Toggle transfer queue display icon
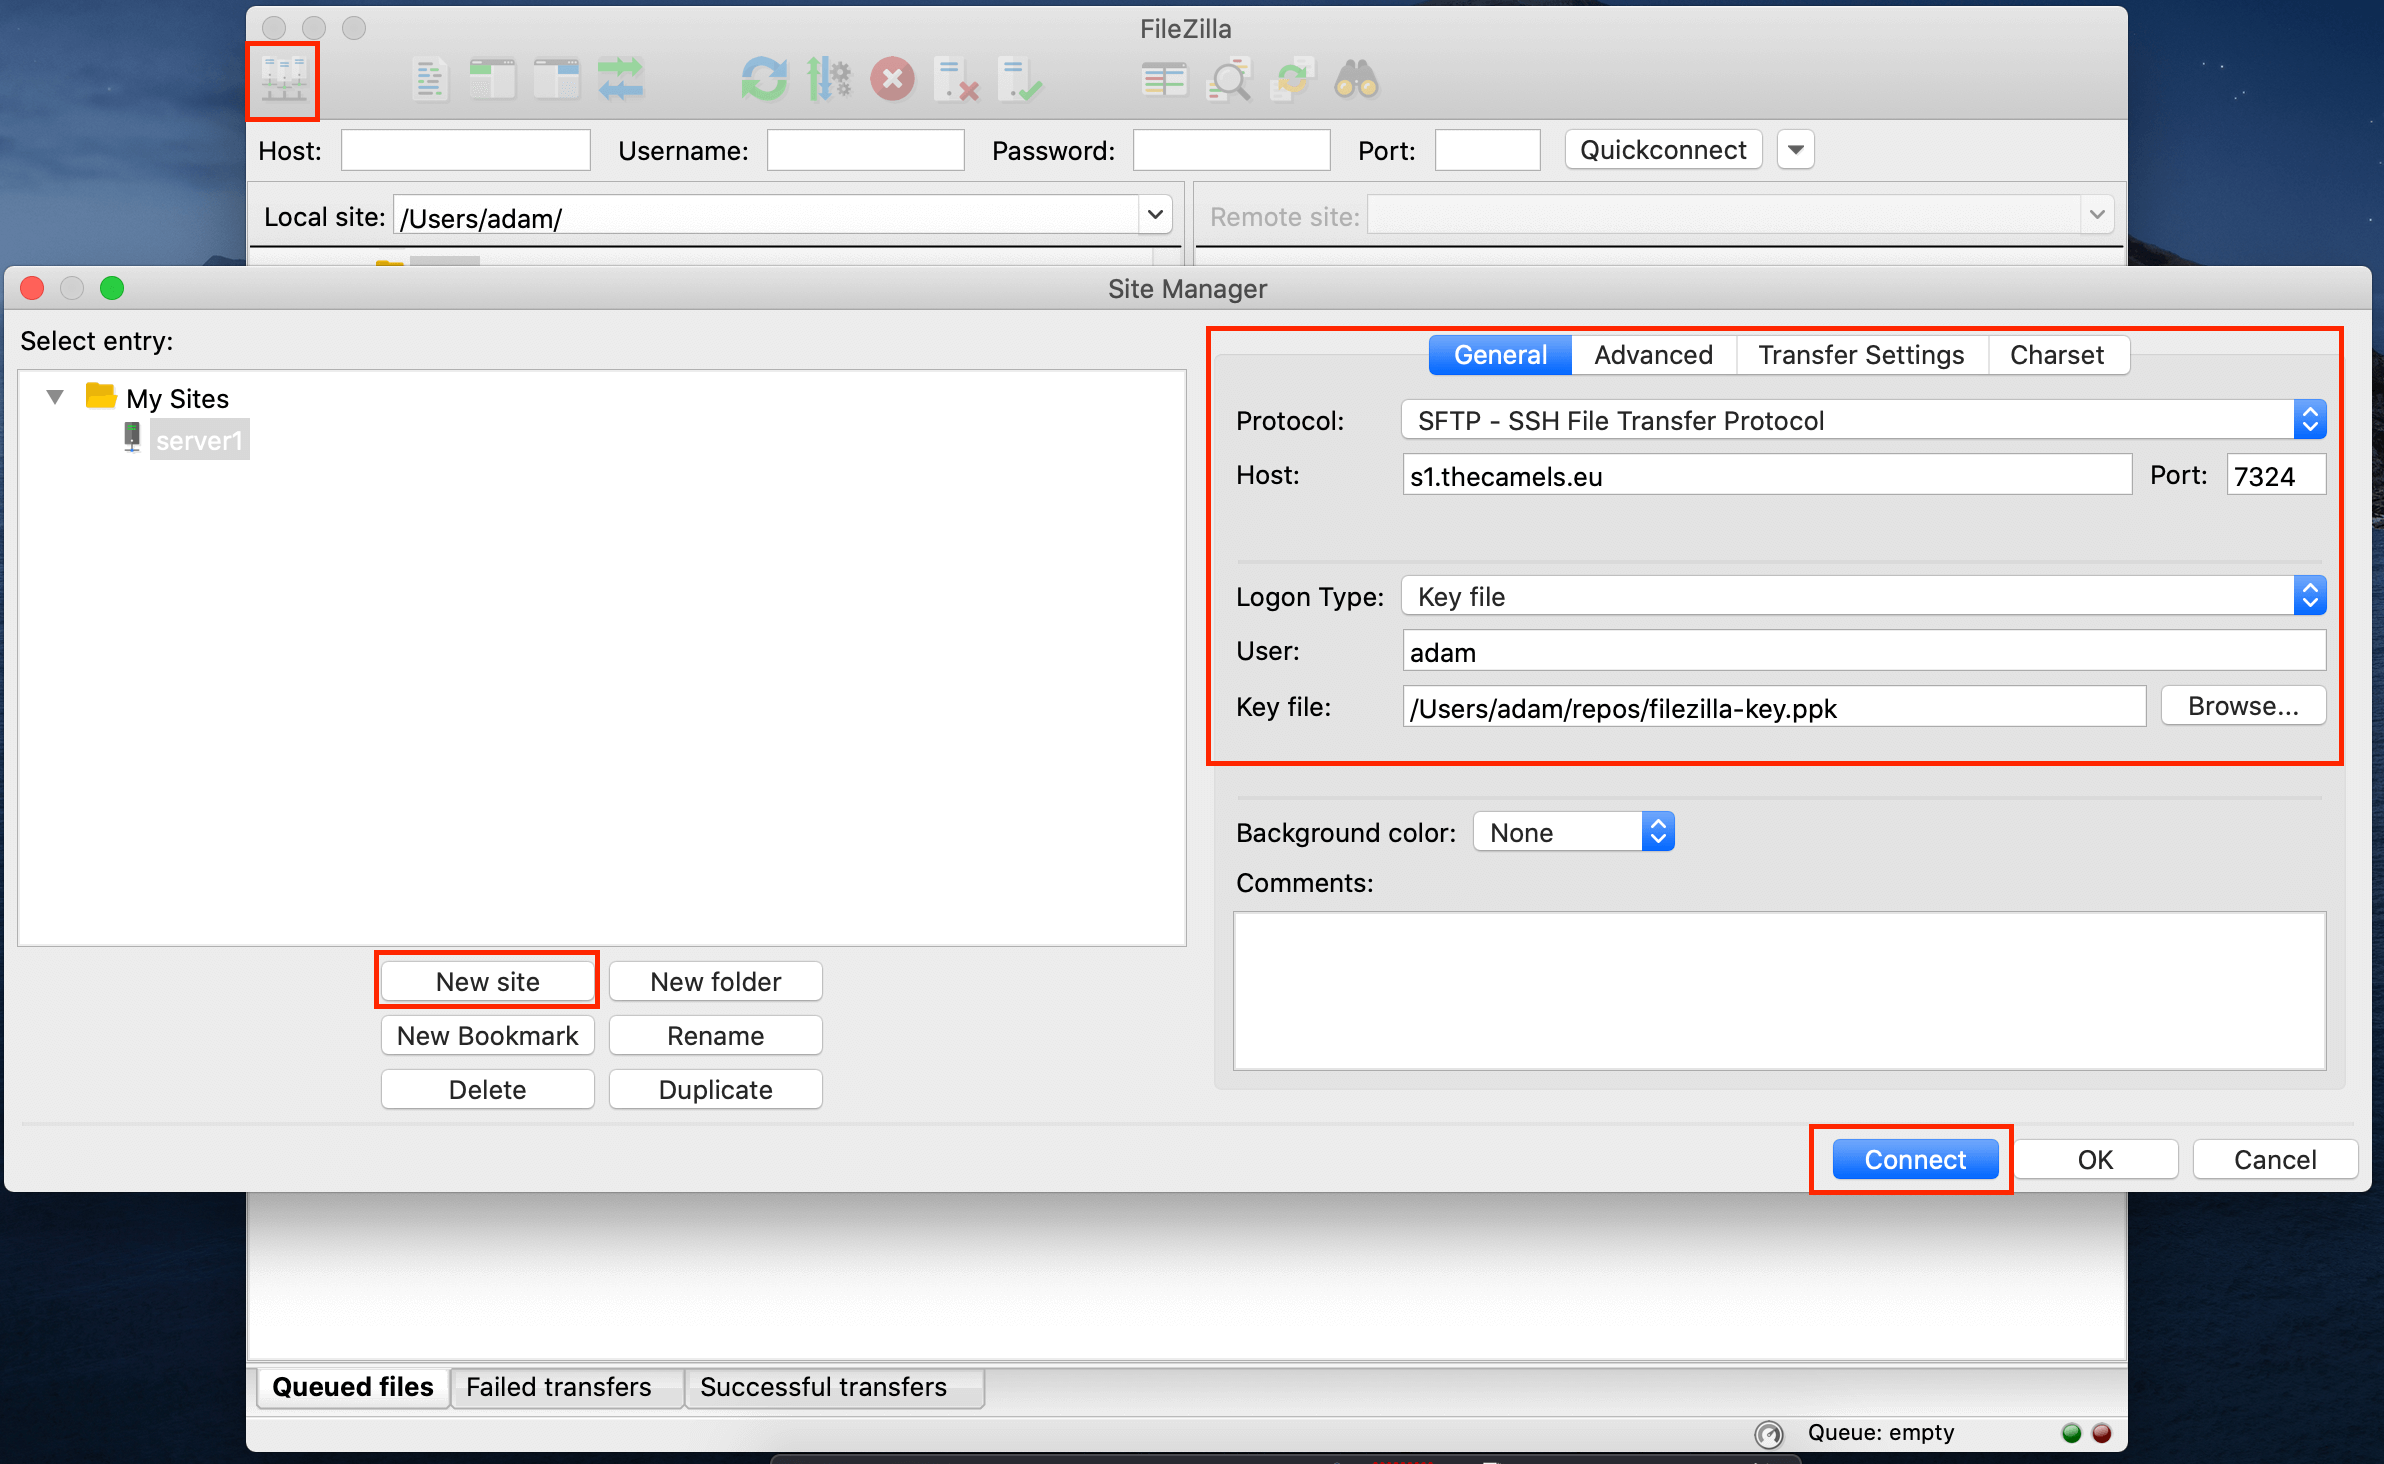 coord(621,80)
